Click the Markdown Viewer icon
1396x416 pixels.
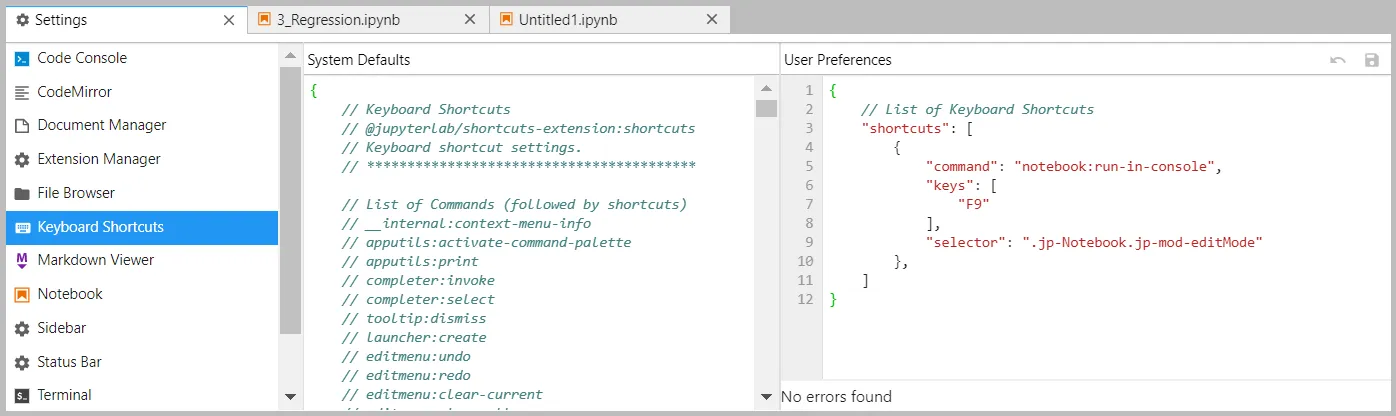(x=22, y=261)
